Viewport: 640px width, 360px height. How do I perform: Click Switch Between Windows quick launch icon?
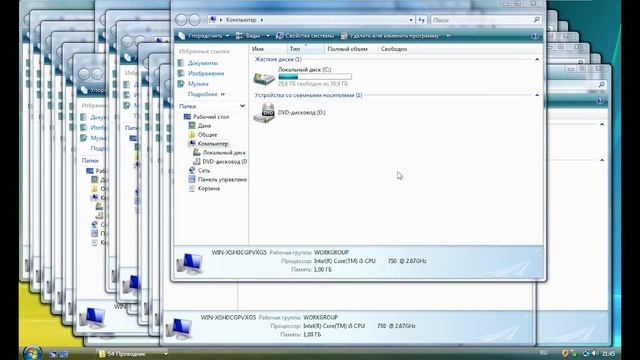64,354
